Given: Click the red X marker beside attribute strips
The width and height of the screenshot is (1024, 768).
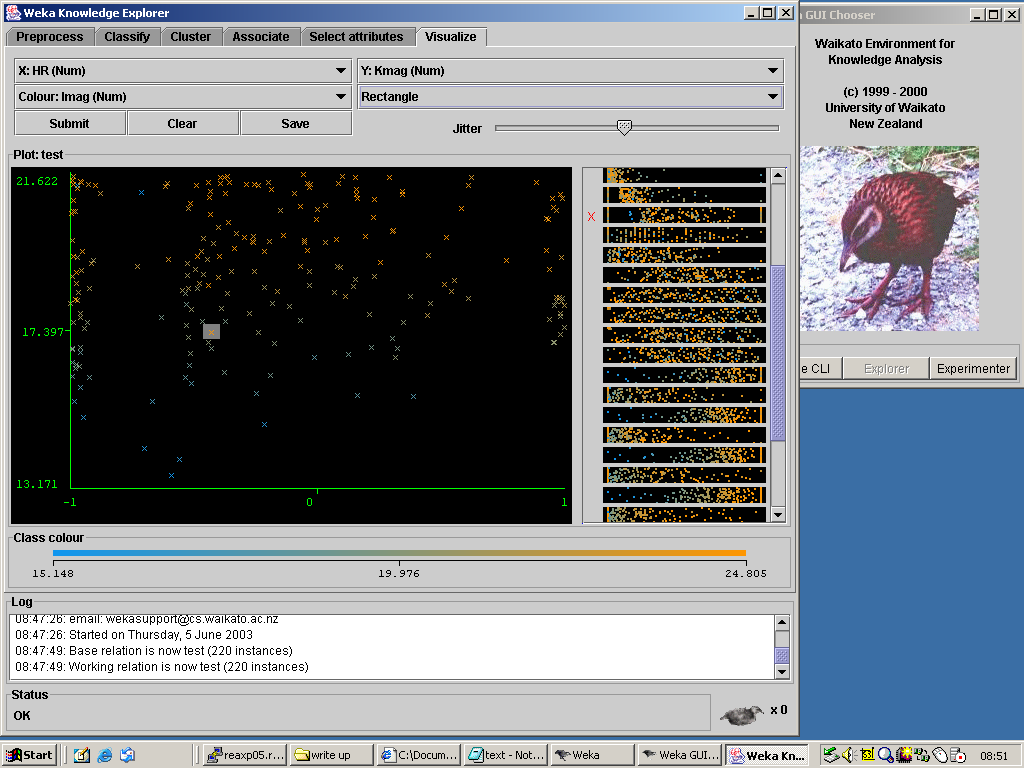Looking at the screenshot, I should (591, 217).
